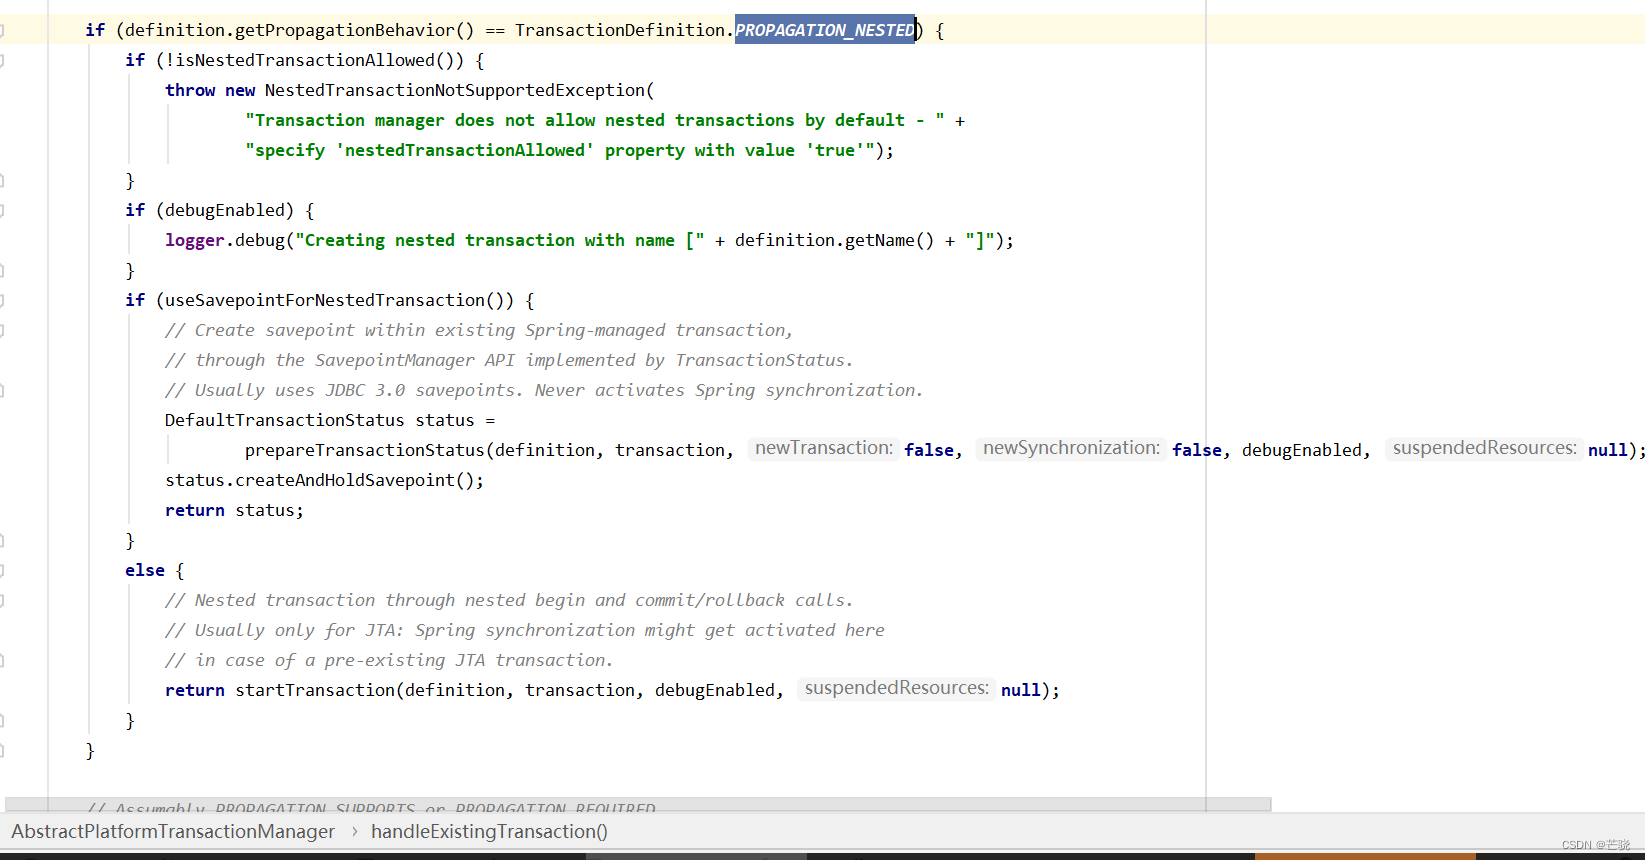This screenshot has height=860, width=1645.
Task: Click the newTransaction: parameter hint
Action: 824,448
